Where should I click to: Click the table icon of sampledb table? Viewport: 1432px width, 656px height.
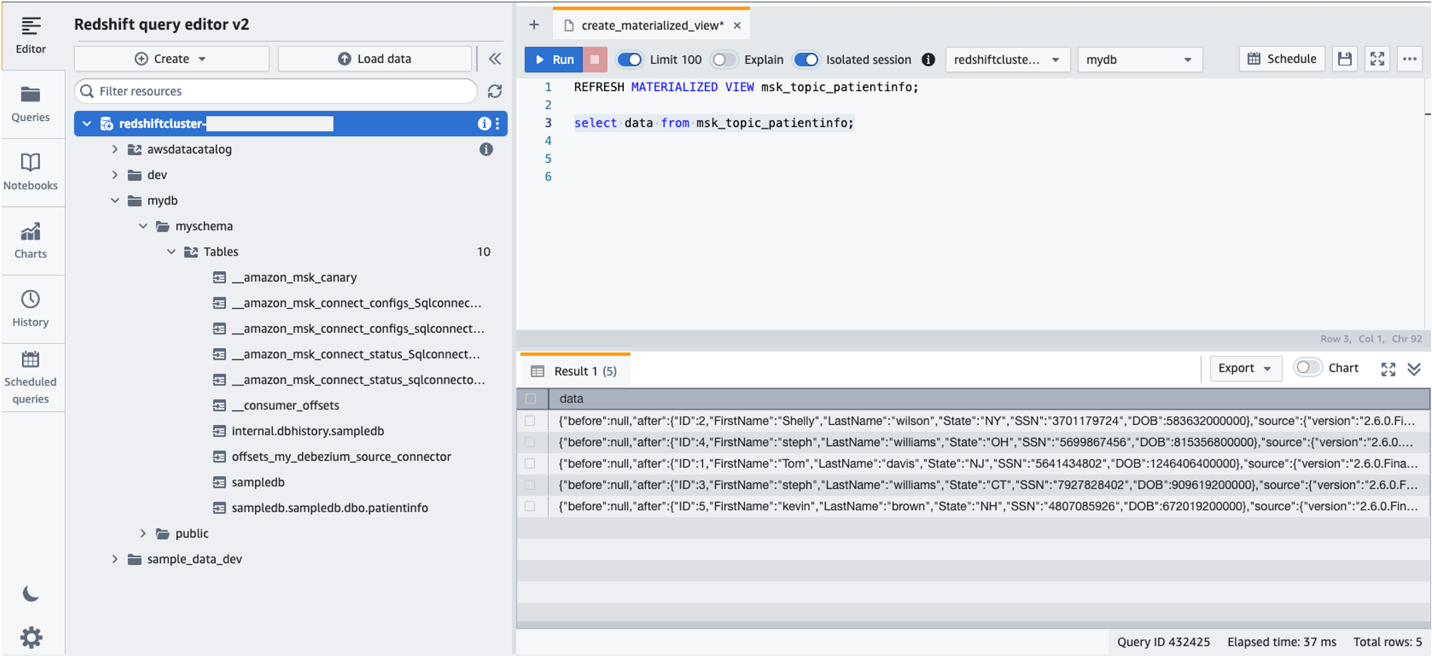click(220, 482)
